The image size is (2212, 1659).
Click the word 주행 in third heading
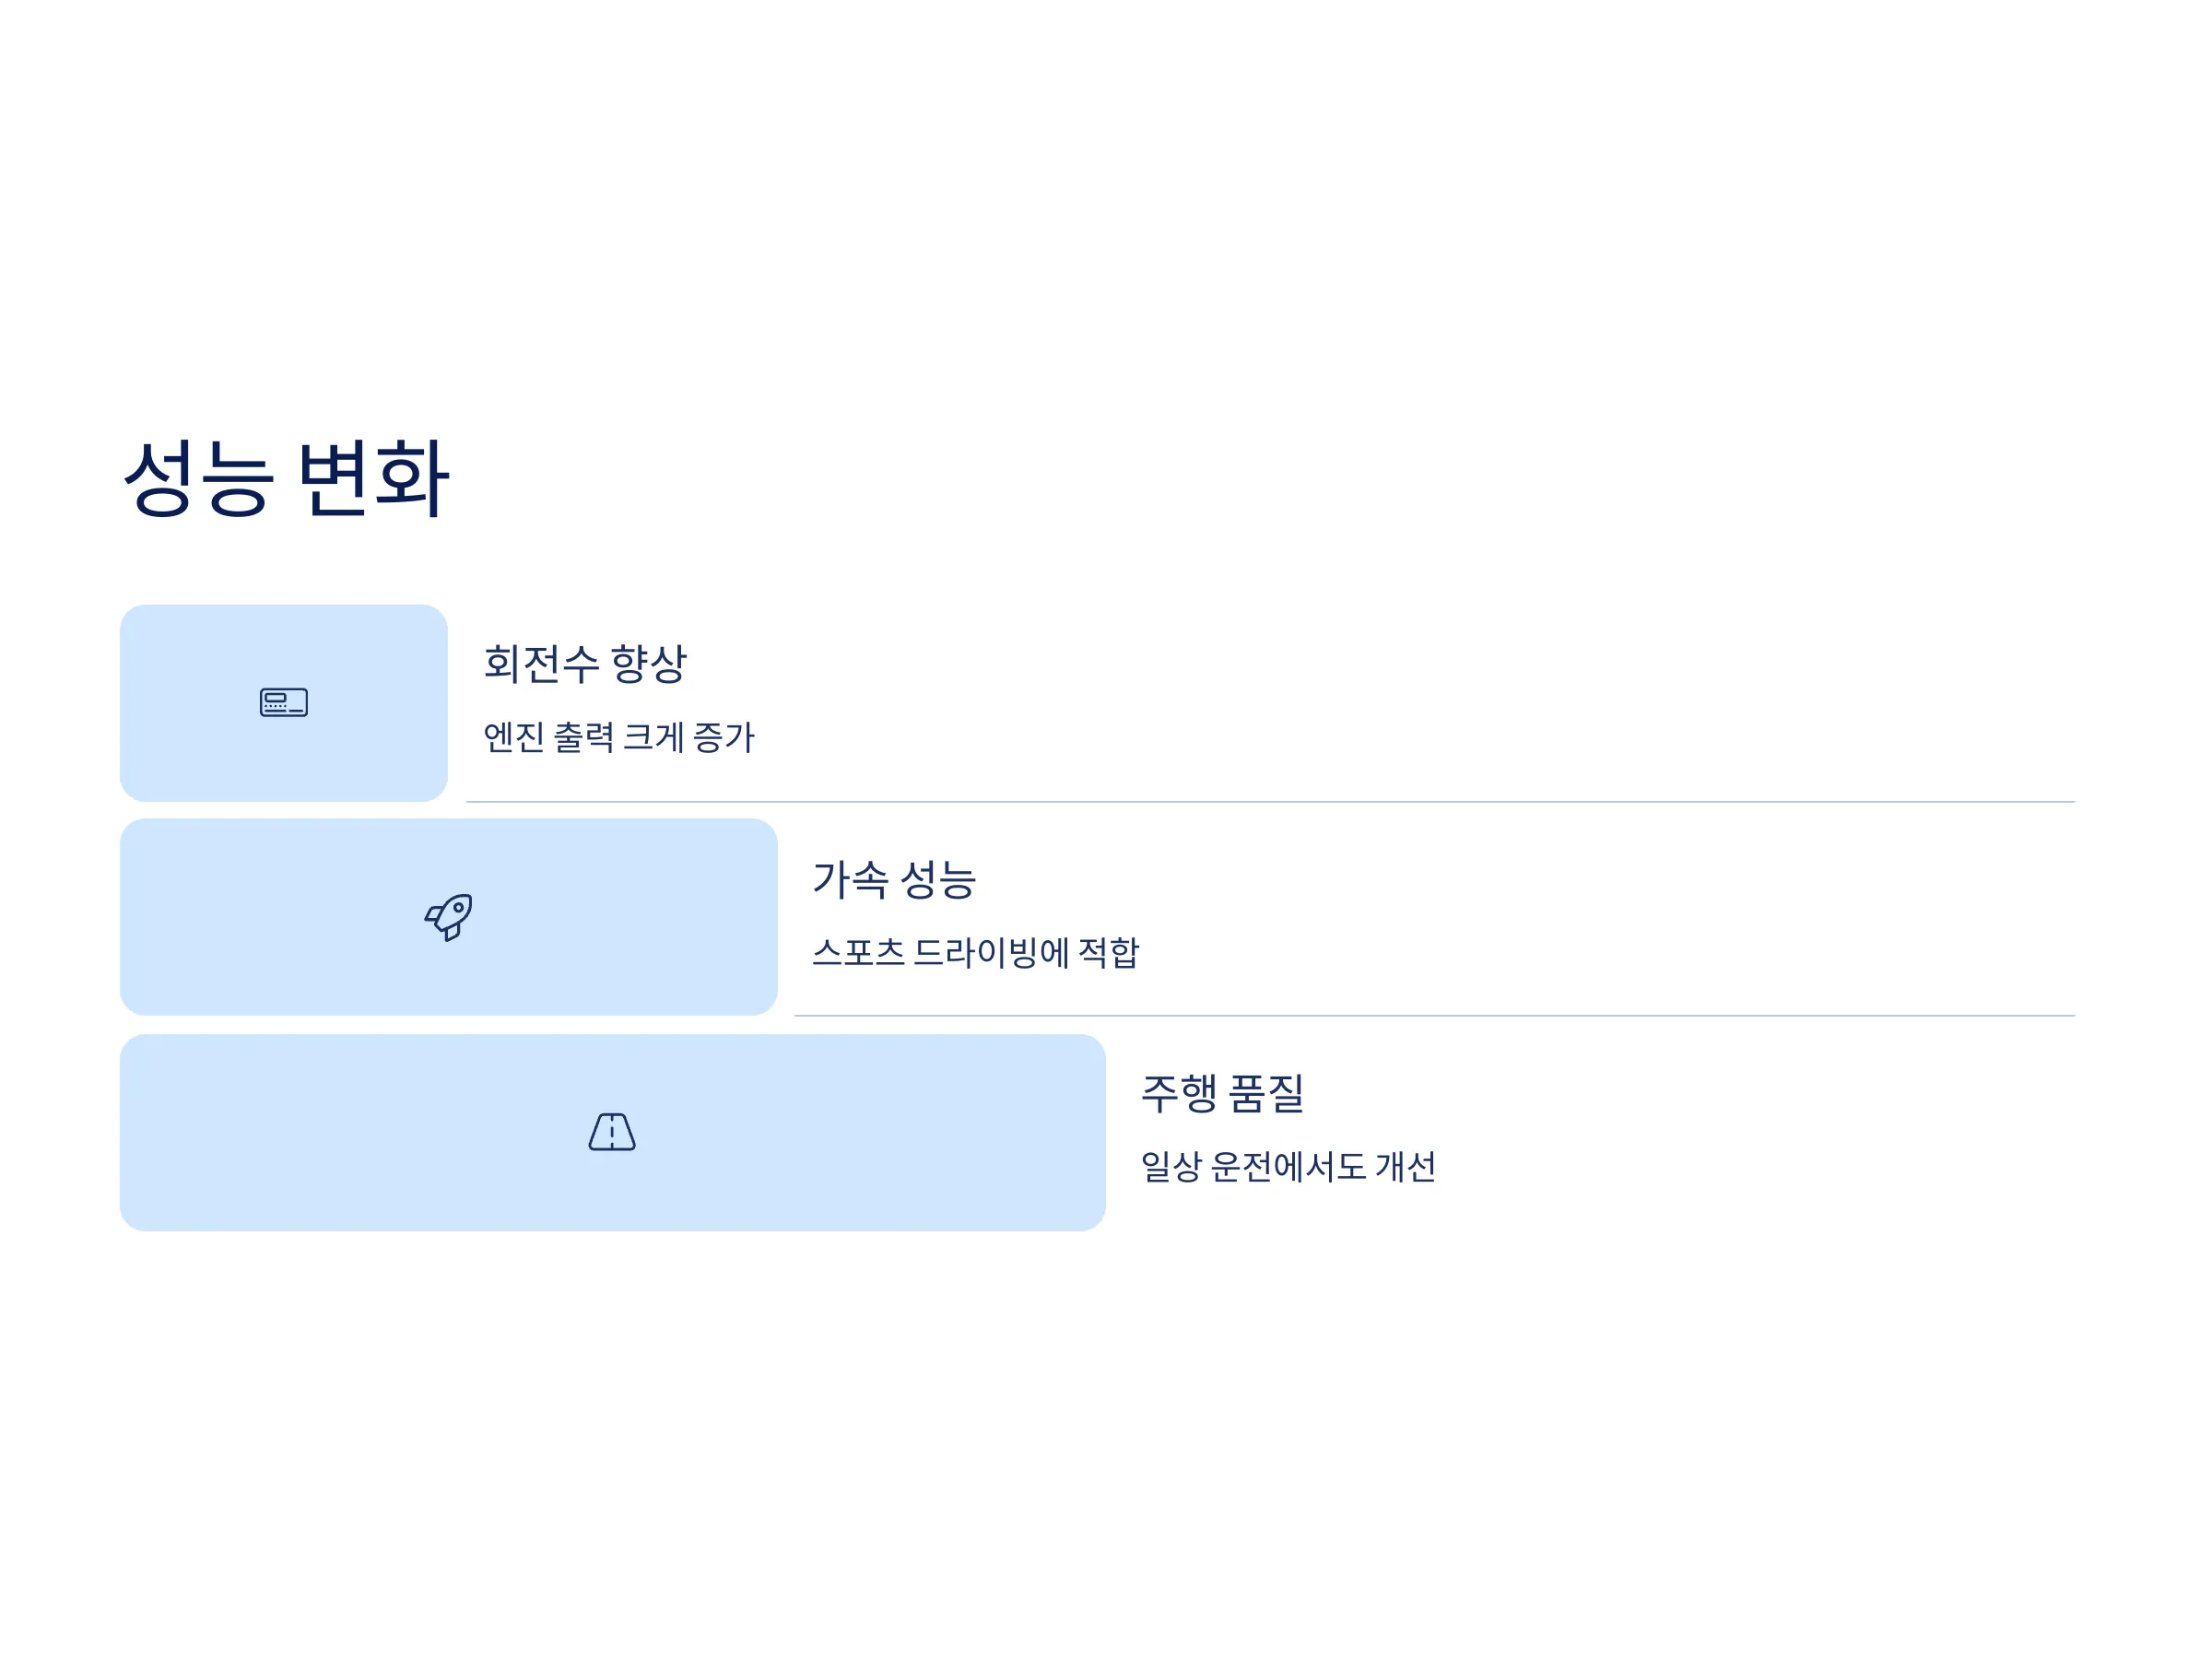pyautogui.click(x=1179, y=1093)
